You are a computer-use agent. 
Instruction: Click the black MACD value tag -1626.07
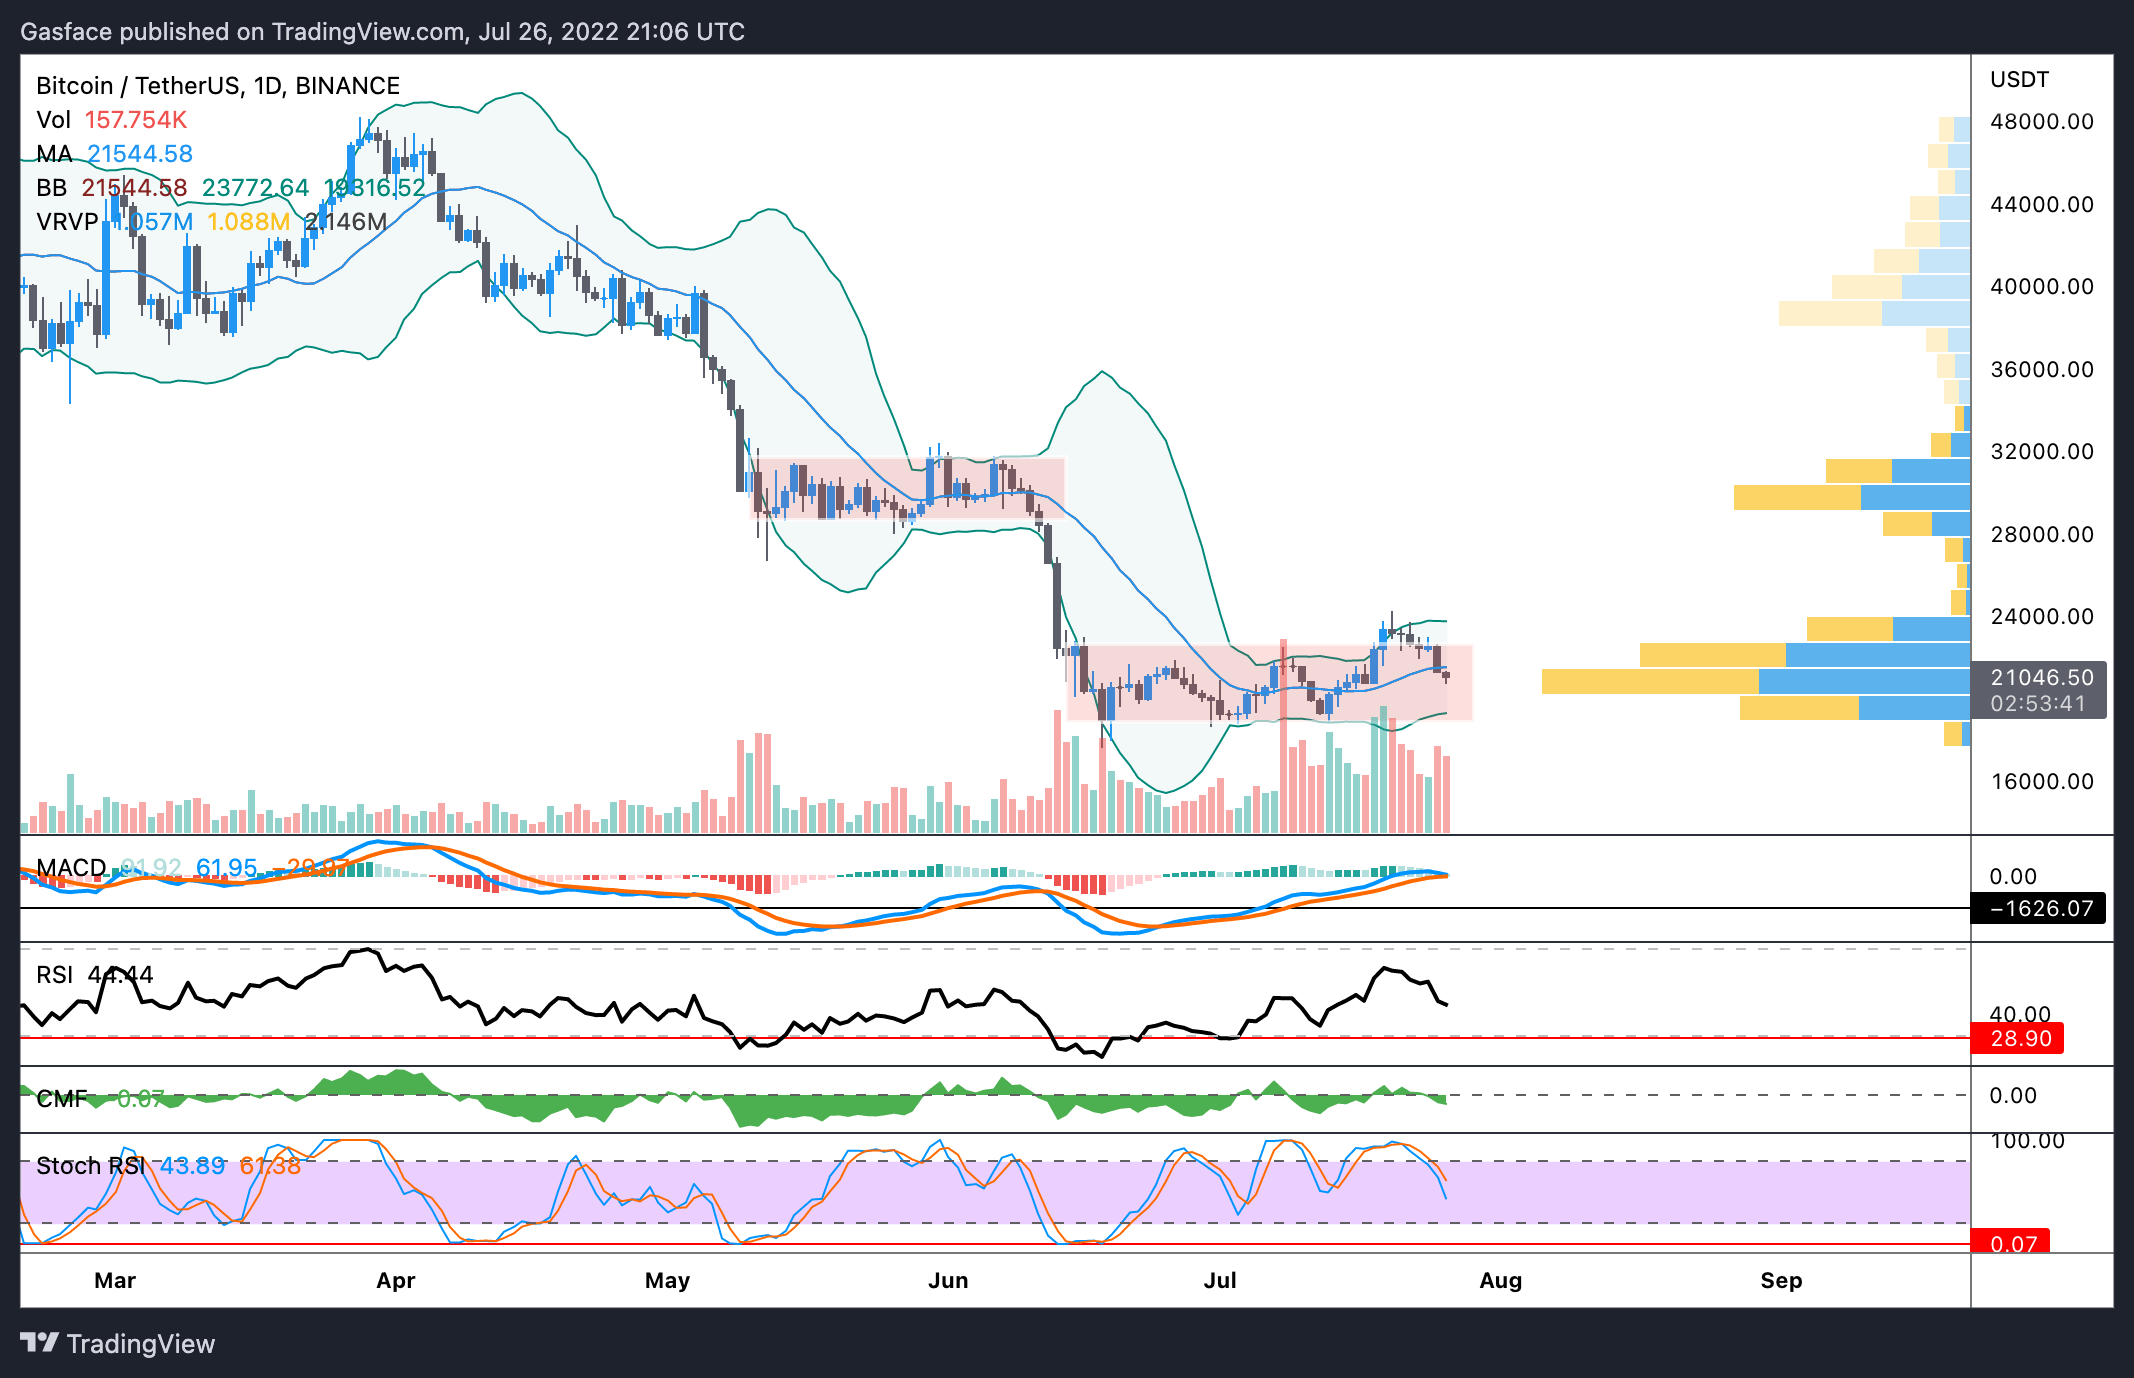point(2040,908)
